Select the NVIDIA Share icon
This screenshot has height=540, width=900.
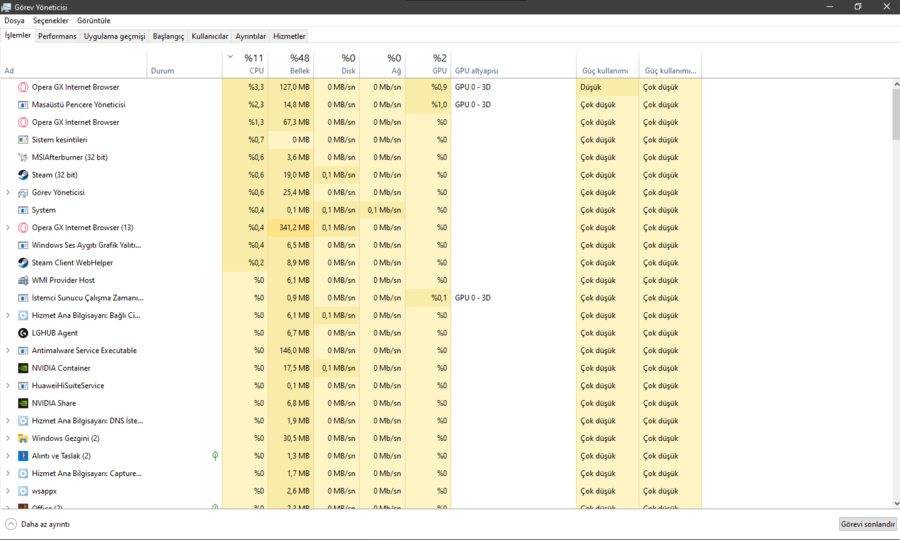tap(23, 403)
